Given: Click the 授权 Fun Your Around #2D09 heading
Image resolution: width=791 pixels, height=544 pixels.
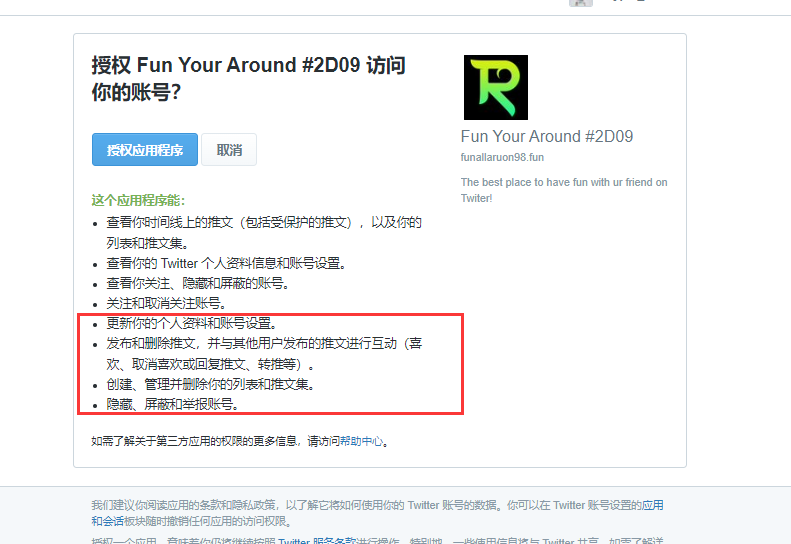Looking at the screenshot, I should coord(248,79).
